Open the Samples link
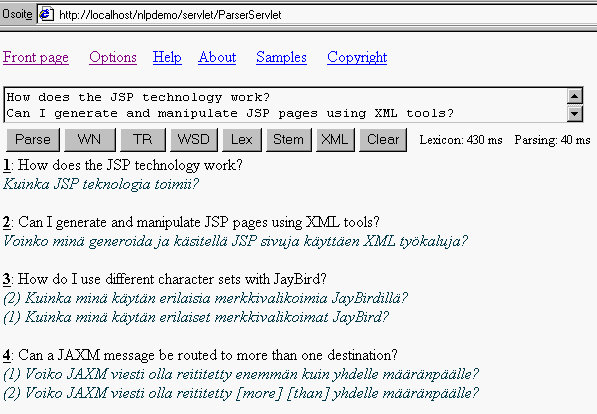597x414 pixels. point(281,58)
